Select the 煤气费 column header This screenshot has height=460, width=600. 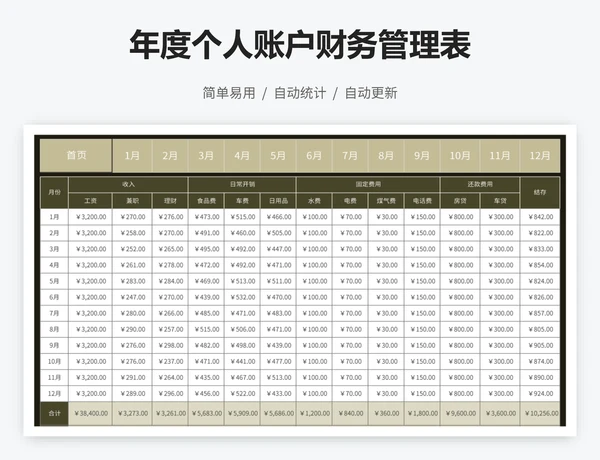coord(386,201)
